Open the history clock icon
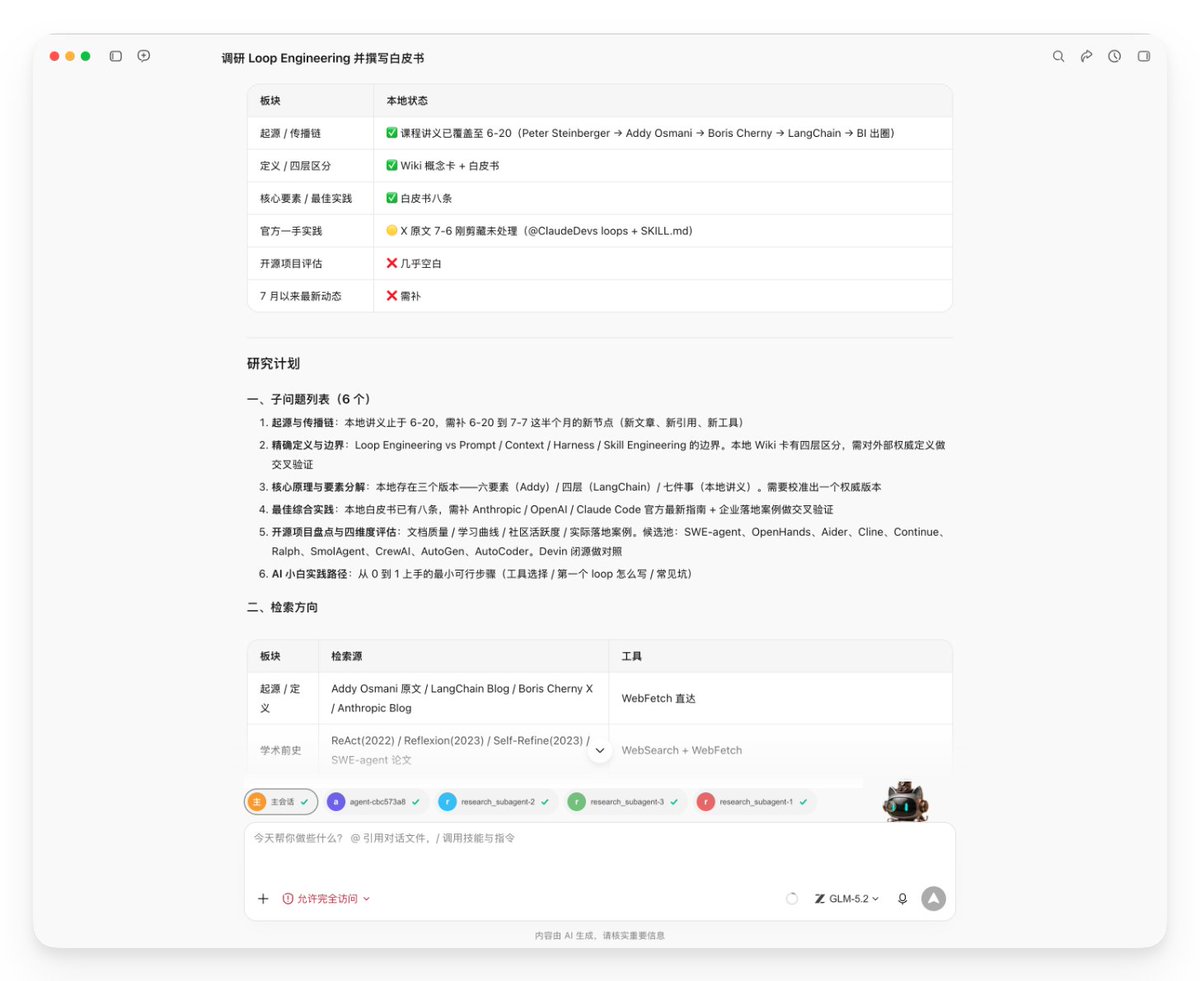Screen dimensions: 1200x981 [x=1114, y=56]
